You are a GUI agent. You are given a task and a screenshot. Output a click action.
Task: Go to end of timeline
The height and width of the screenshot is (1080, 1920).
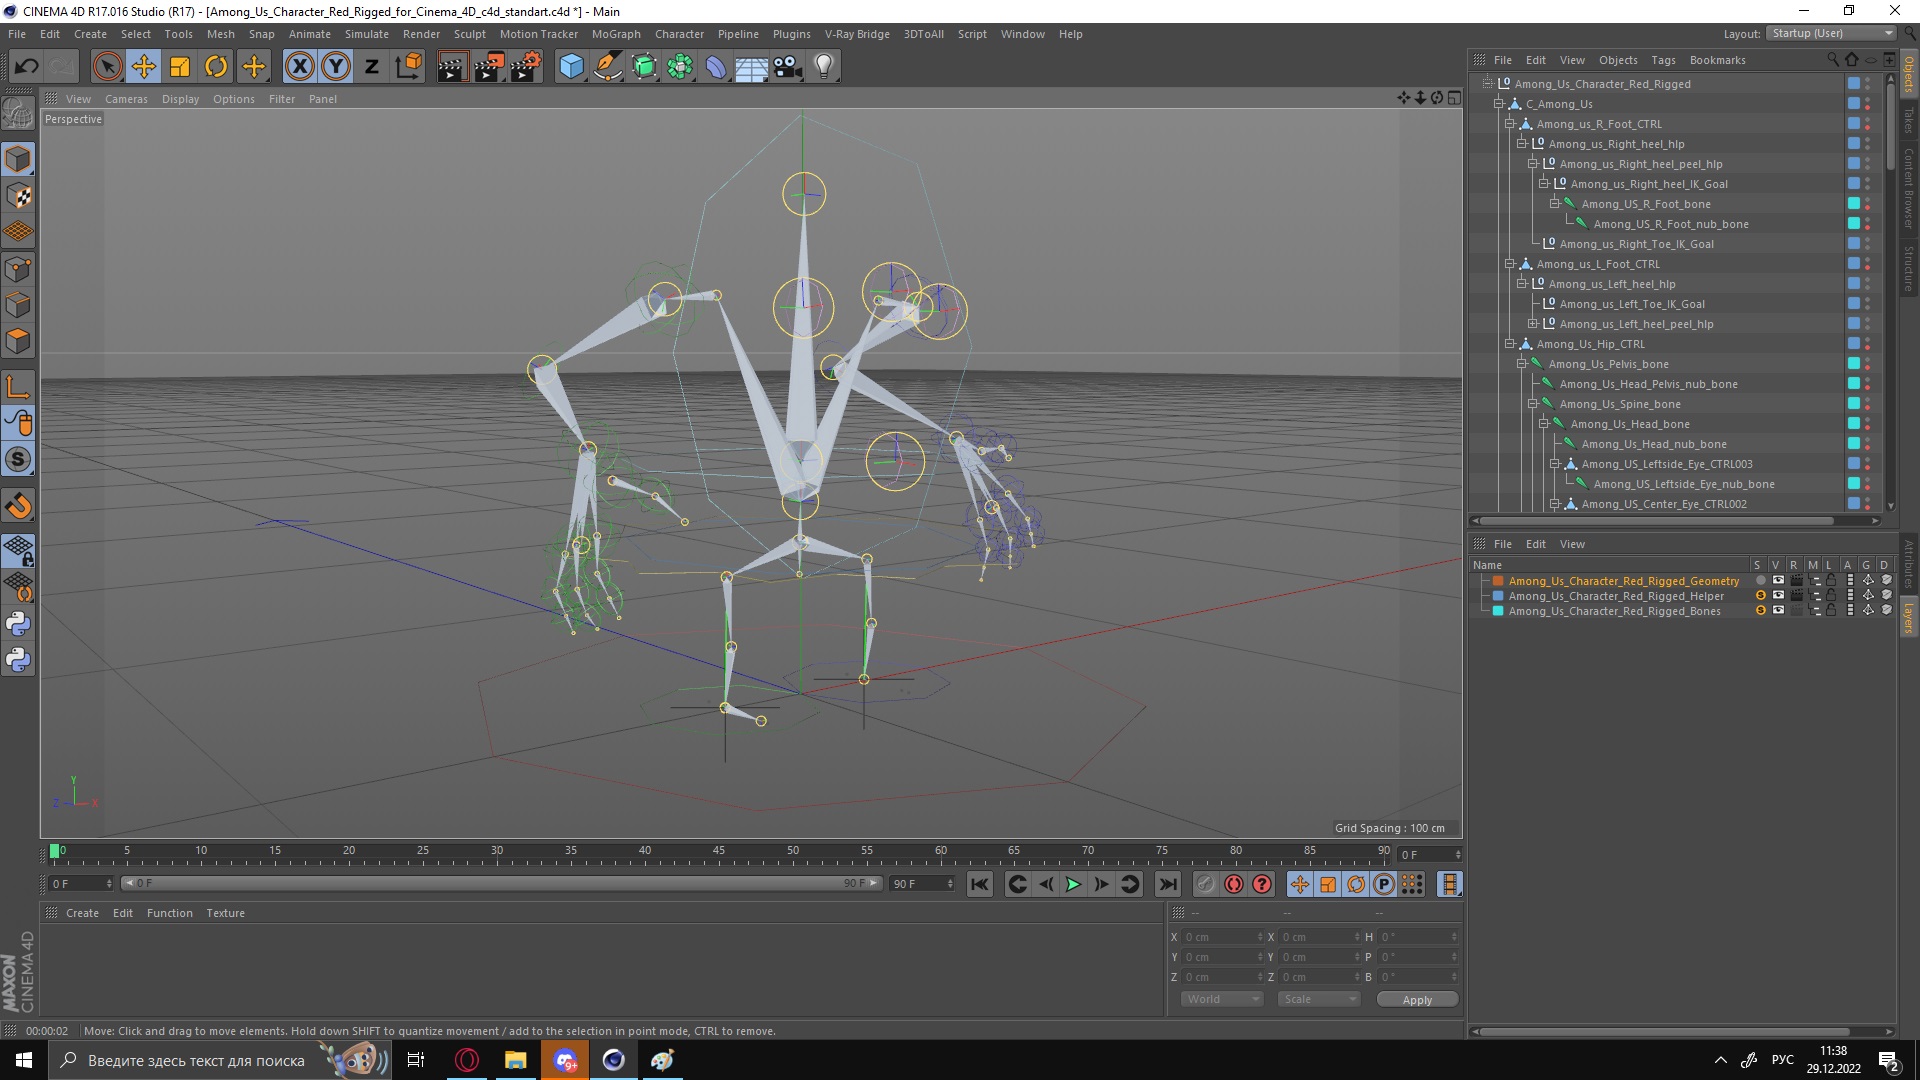coord(1167,884)
